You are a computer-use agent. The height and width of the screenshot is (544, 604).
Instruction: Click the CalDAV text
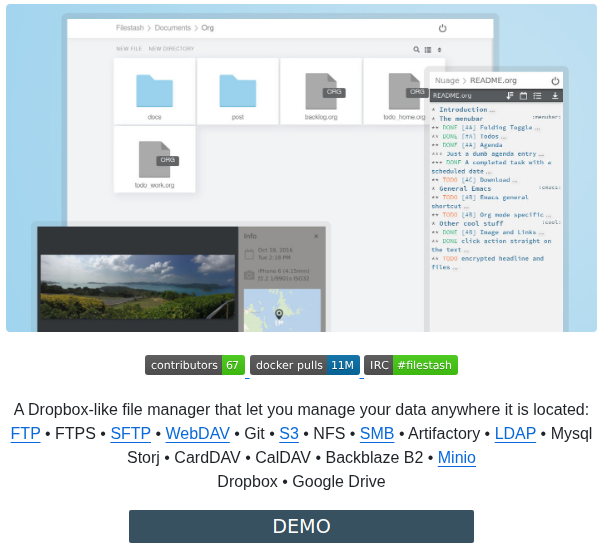coord(283,458)
